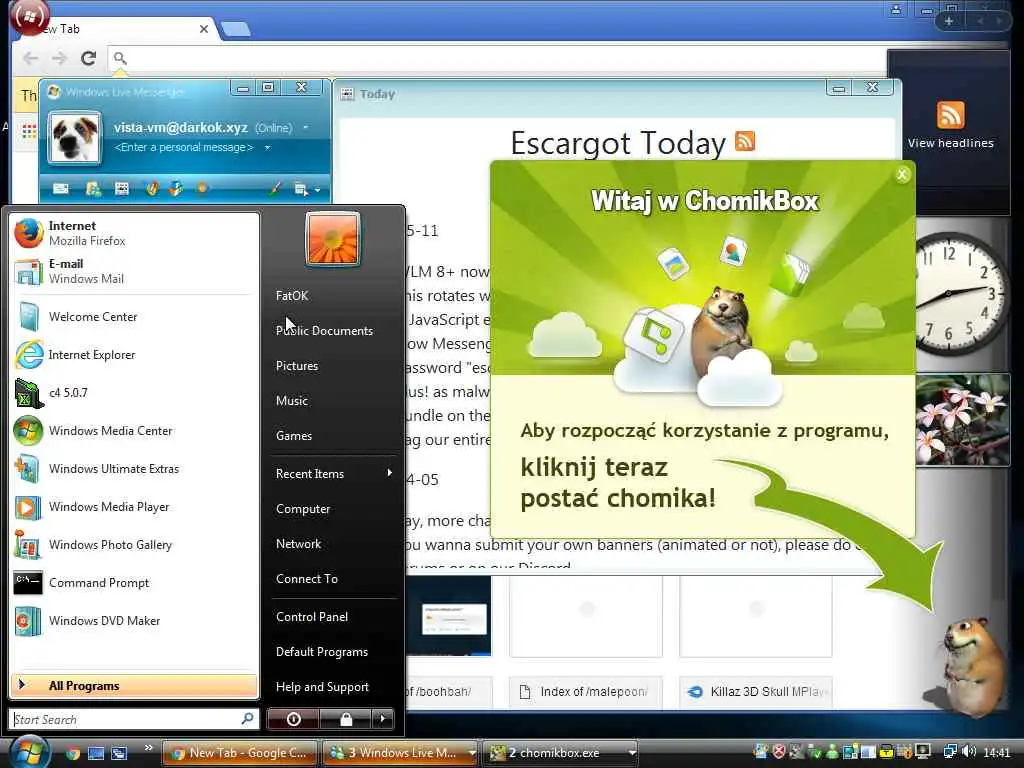This screenshot has height=768, width=1024.
Task: Launch Internet Explorer from Start menu
Action: coord(134,355)
